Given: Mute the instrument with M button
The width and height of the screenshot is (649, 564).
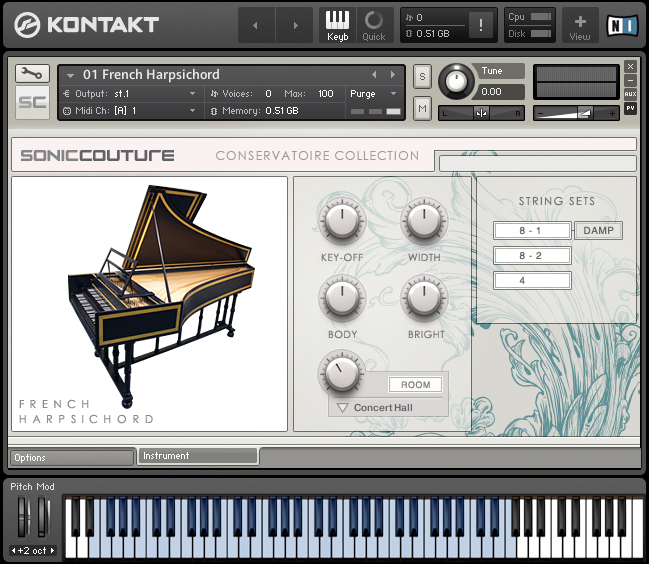Looking at the screenshot, I should coord(422,108).
